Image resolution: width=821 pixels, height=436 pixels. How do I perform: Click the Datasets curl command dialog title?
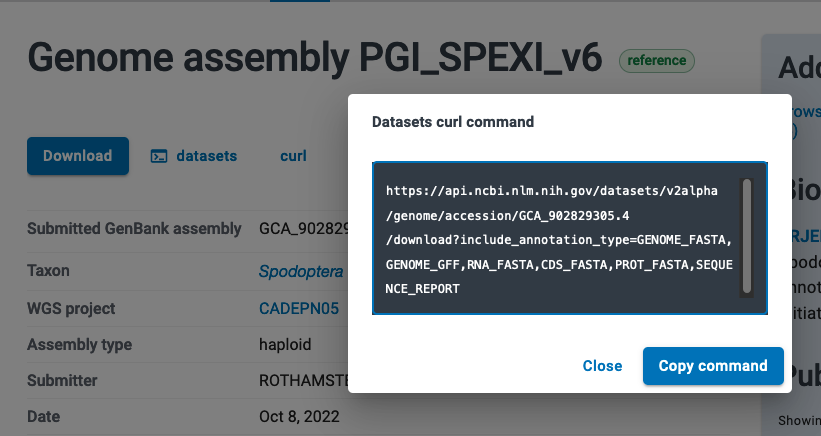click(453, 122)
